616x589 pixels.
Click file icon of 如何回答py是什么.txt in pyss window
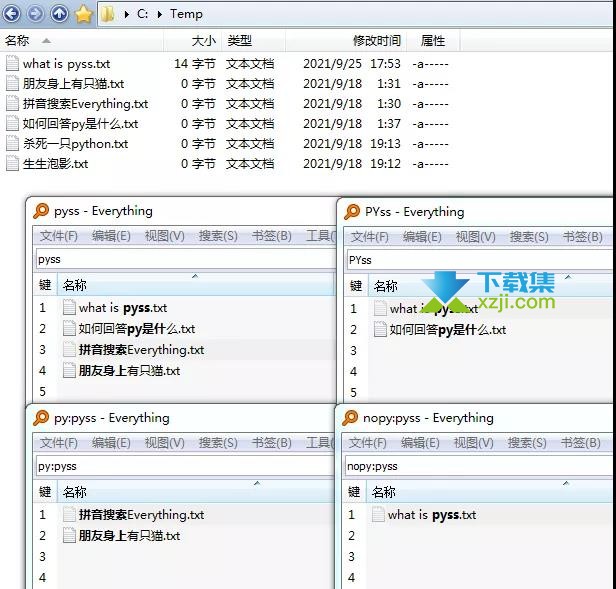pos(69,328)
